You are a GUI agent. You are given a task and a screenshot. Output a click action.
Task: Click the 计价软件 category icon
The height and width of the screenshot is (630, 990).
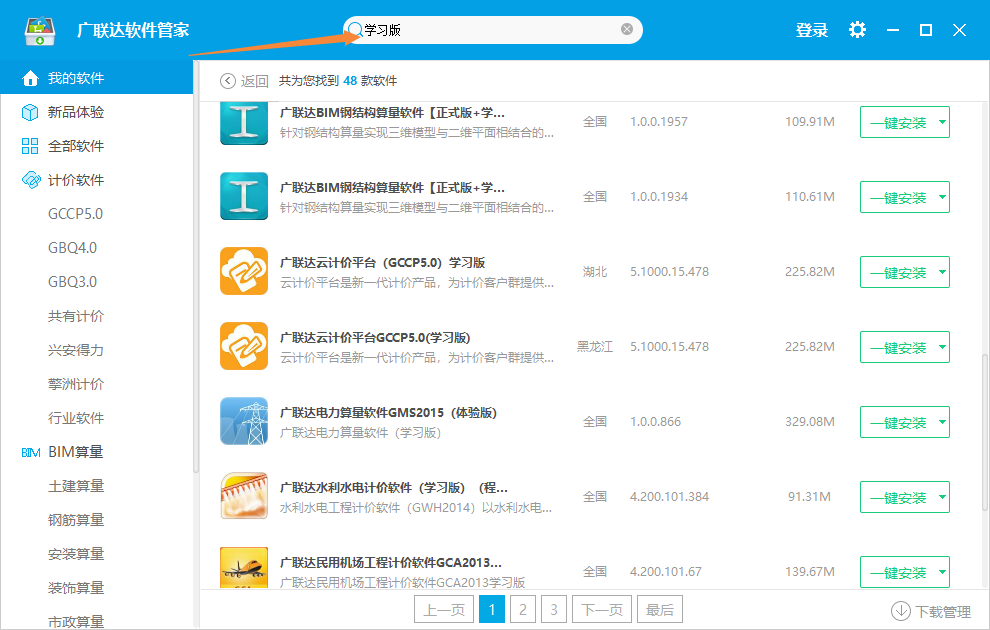pyautogui.click(x=30, y=180)
